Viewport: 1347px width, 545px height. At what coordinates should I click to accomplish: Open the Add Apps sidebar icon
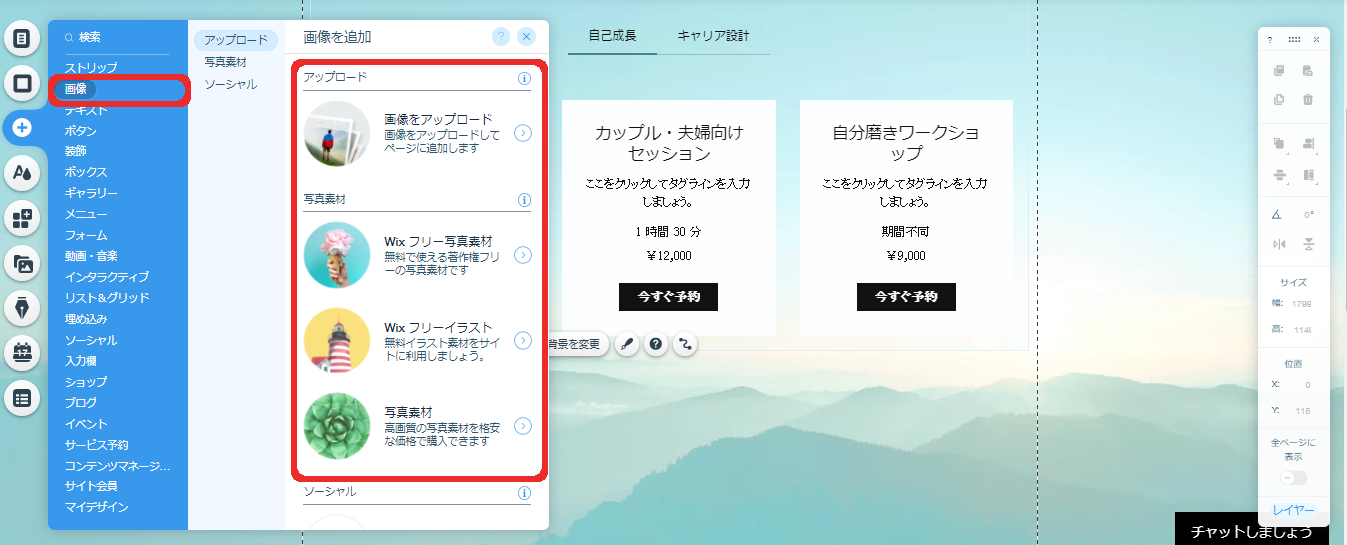click(x=21, y=218)
